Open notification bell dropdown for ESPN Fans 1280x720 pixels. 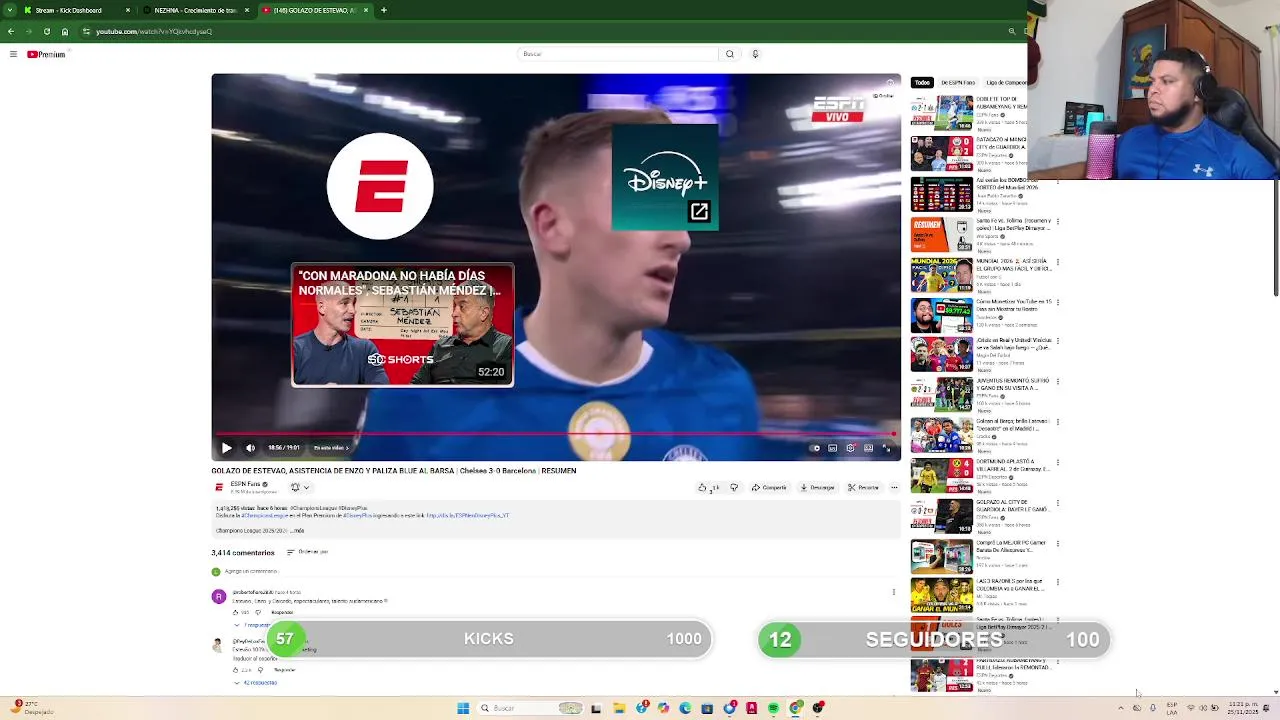click(299, 487)
